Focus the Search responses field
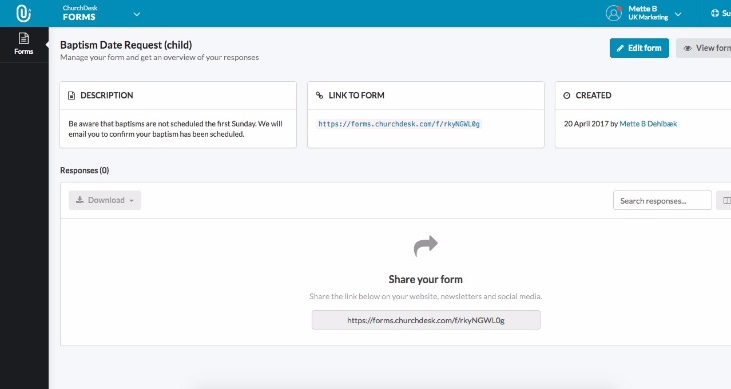The height and width of the screenshot is (389, 731). (662, 201)
